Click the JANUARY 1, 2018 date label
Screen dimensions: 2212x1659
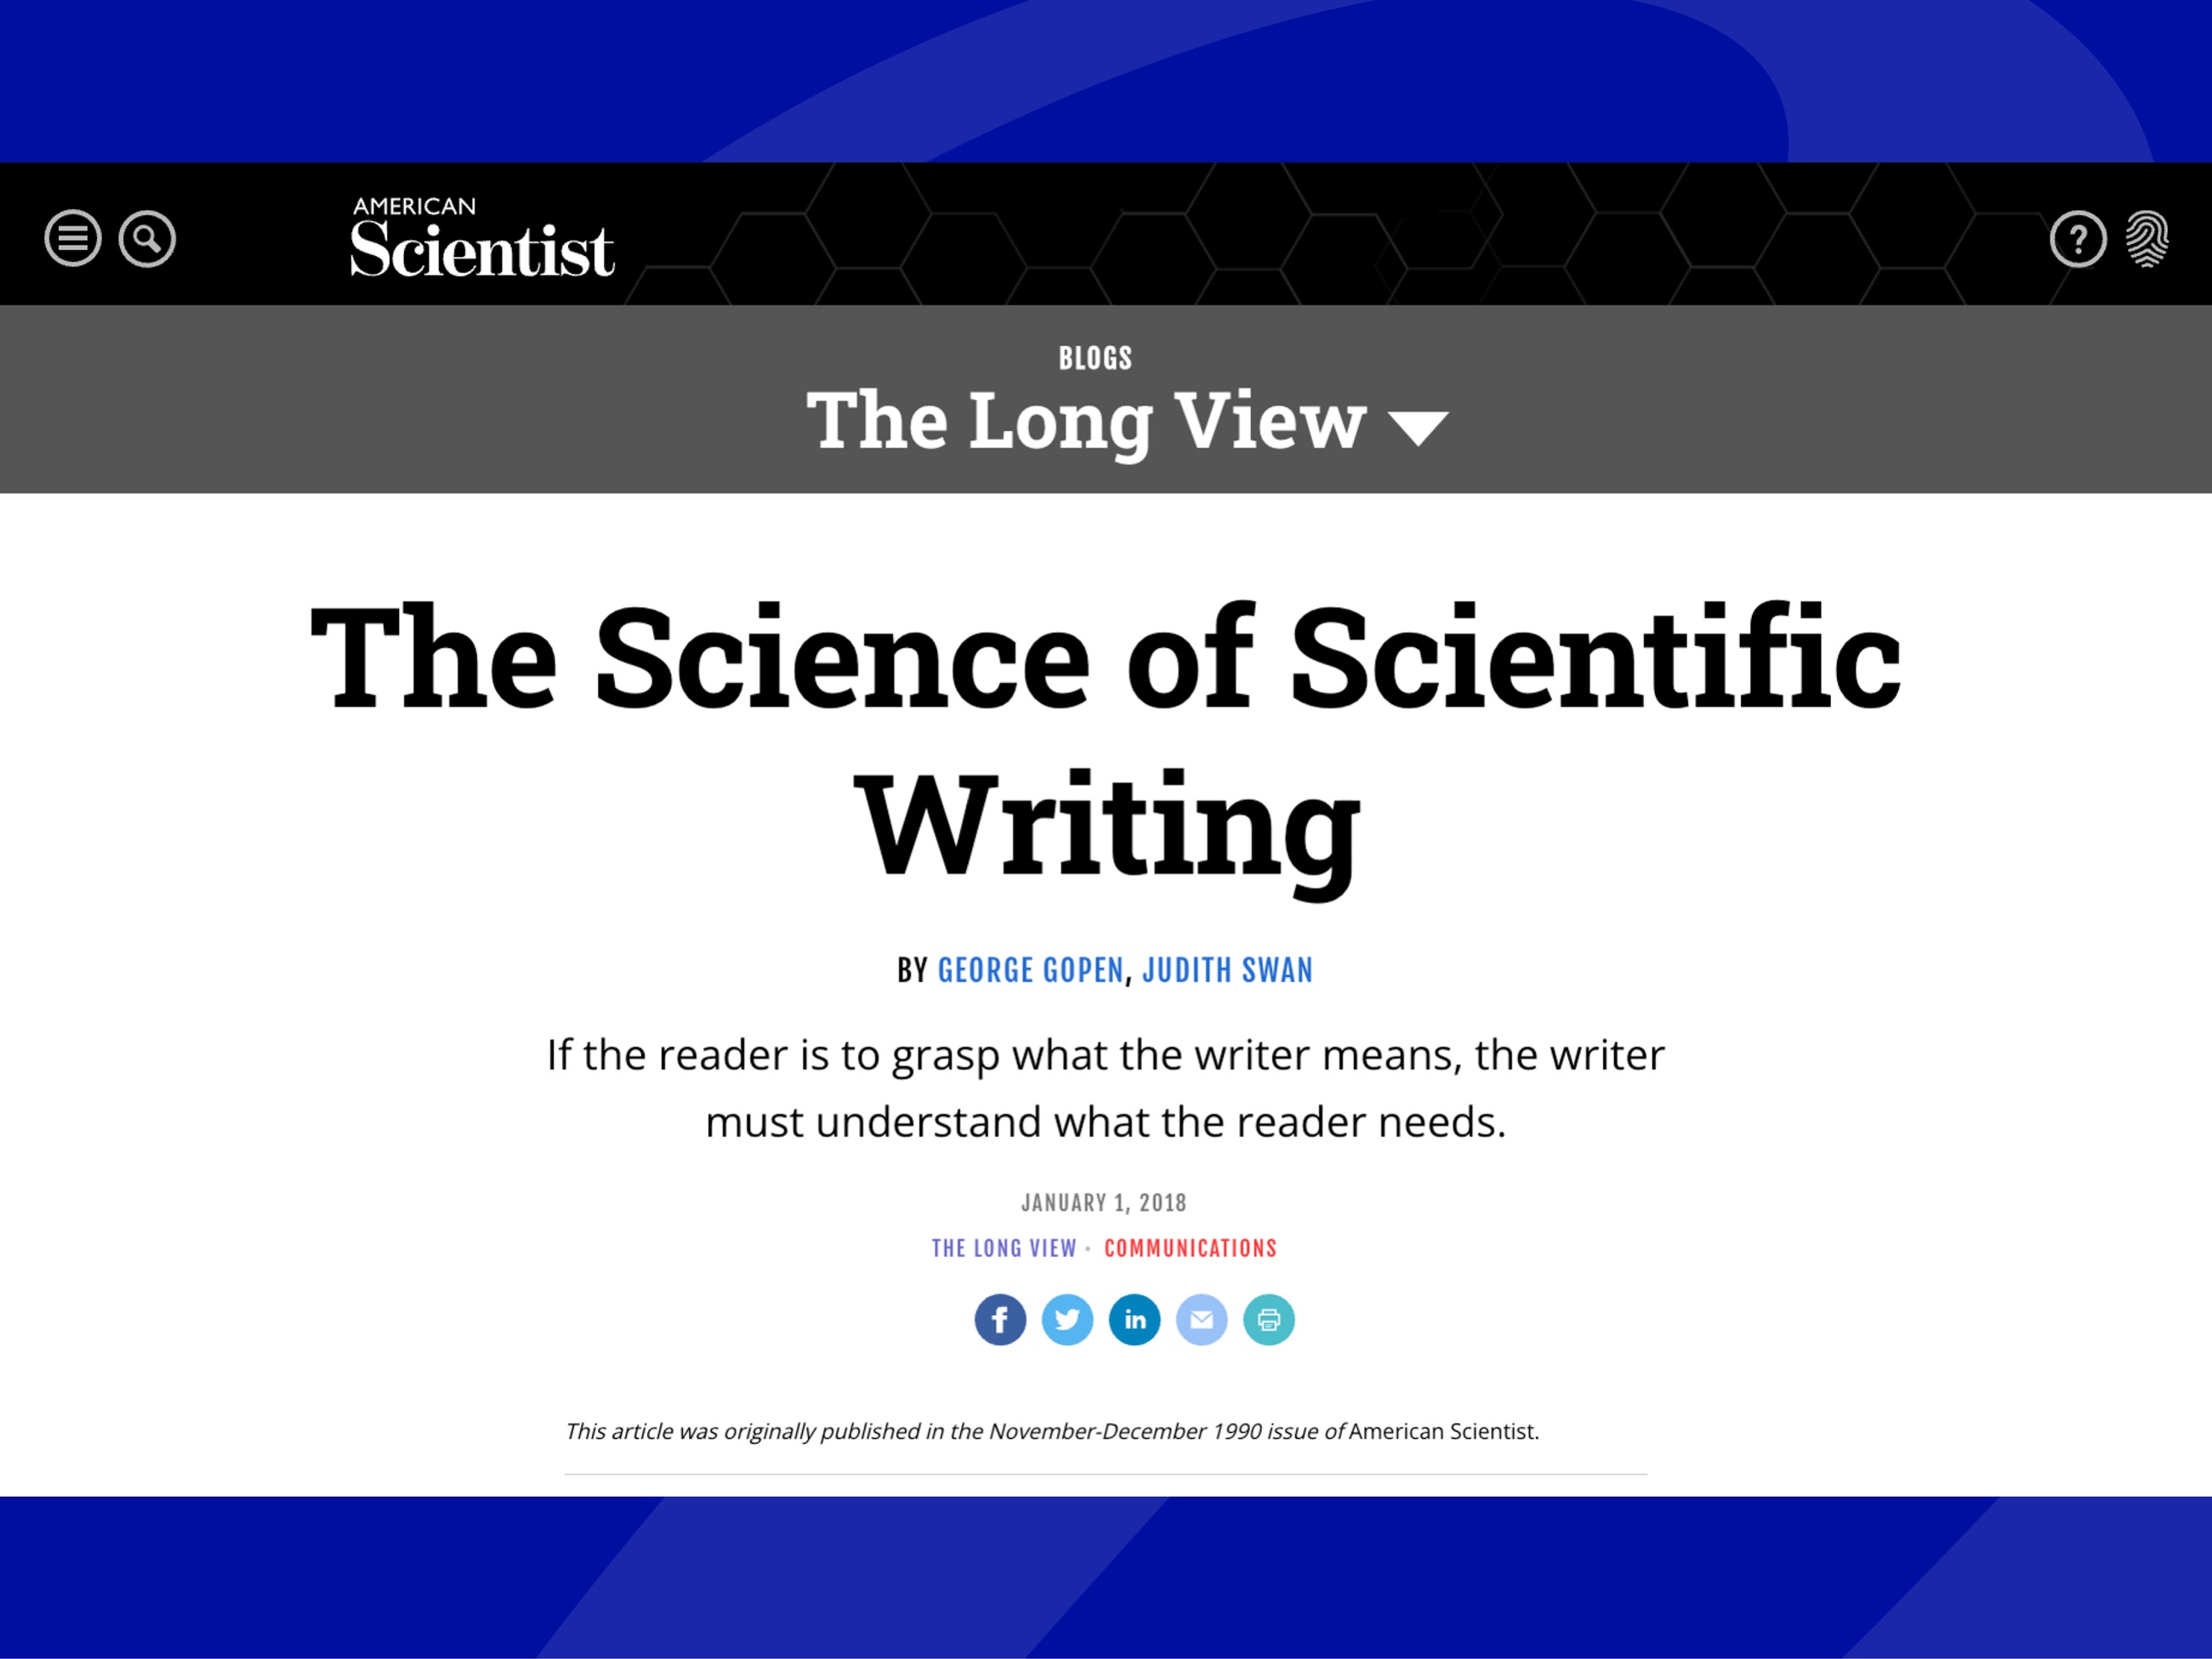tap(1104, 1202)
